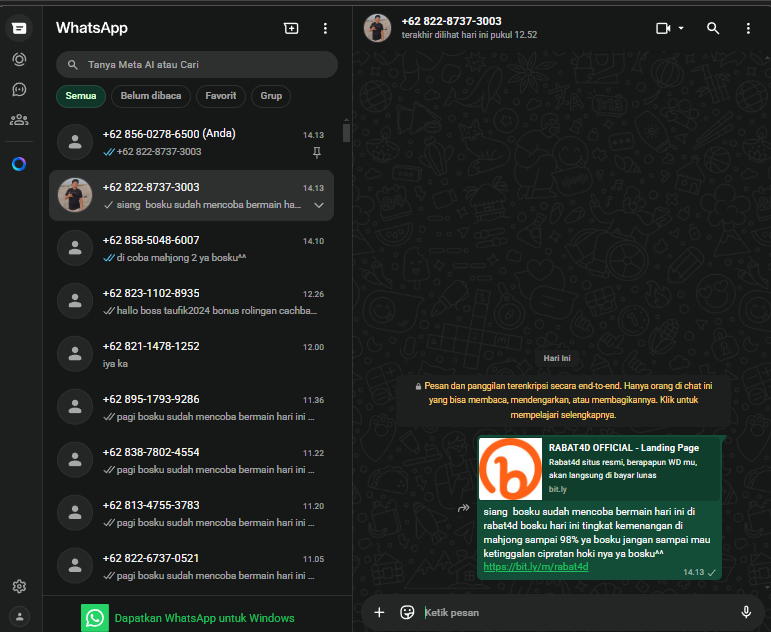Select the Semua filter tab
This screenshot has height=632, width=771.
[x=81, y=96]
